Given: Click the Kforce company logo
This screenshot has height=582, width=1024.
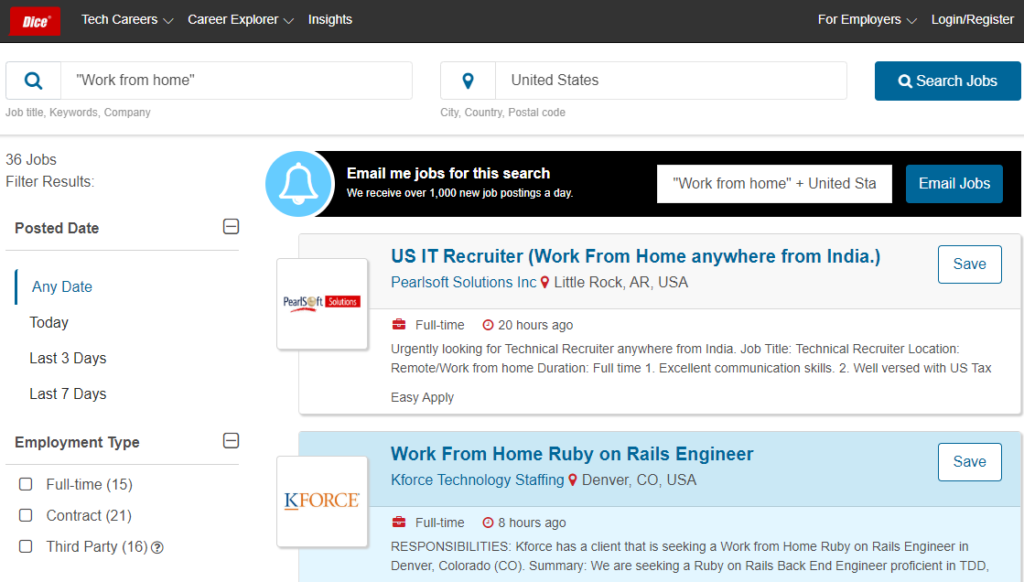Looking at the screenshot, I should pos(322,500).
